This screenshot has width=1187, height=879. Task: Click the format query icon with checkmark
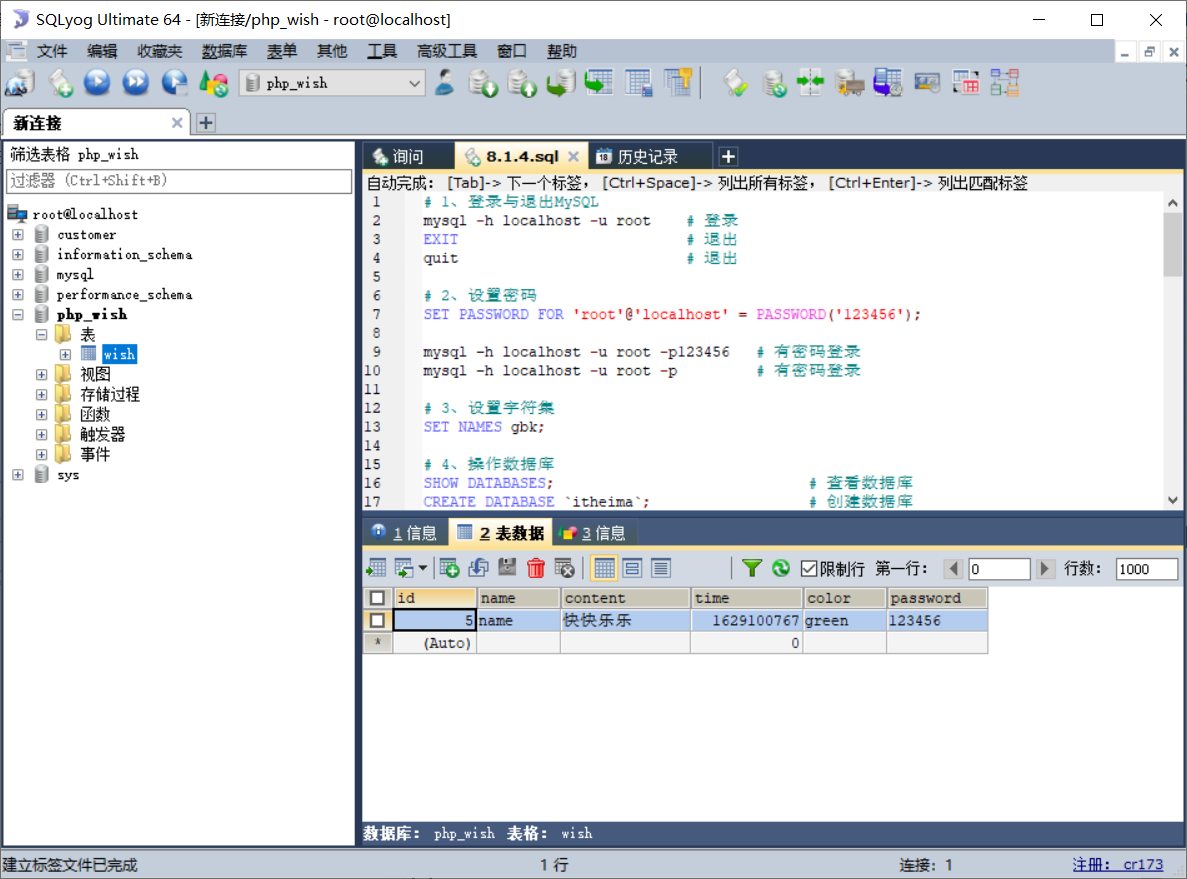coord(735,83)
